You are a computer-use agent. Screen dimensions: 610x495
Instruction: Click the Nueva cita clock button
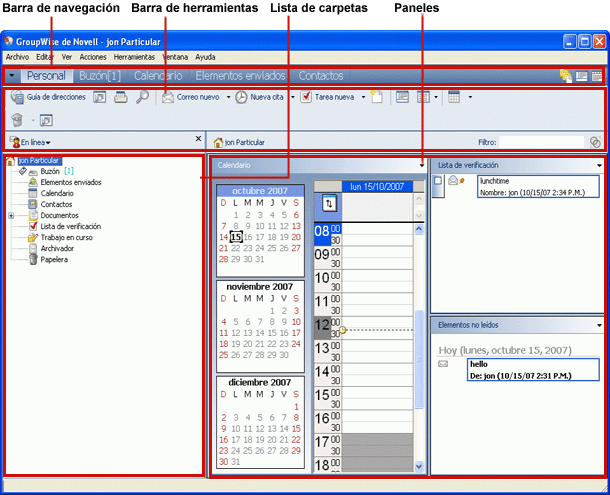point(259,97)
